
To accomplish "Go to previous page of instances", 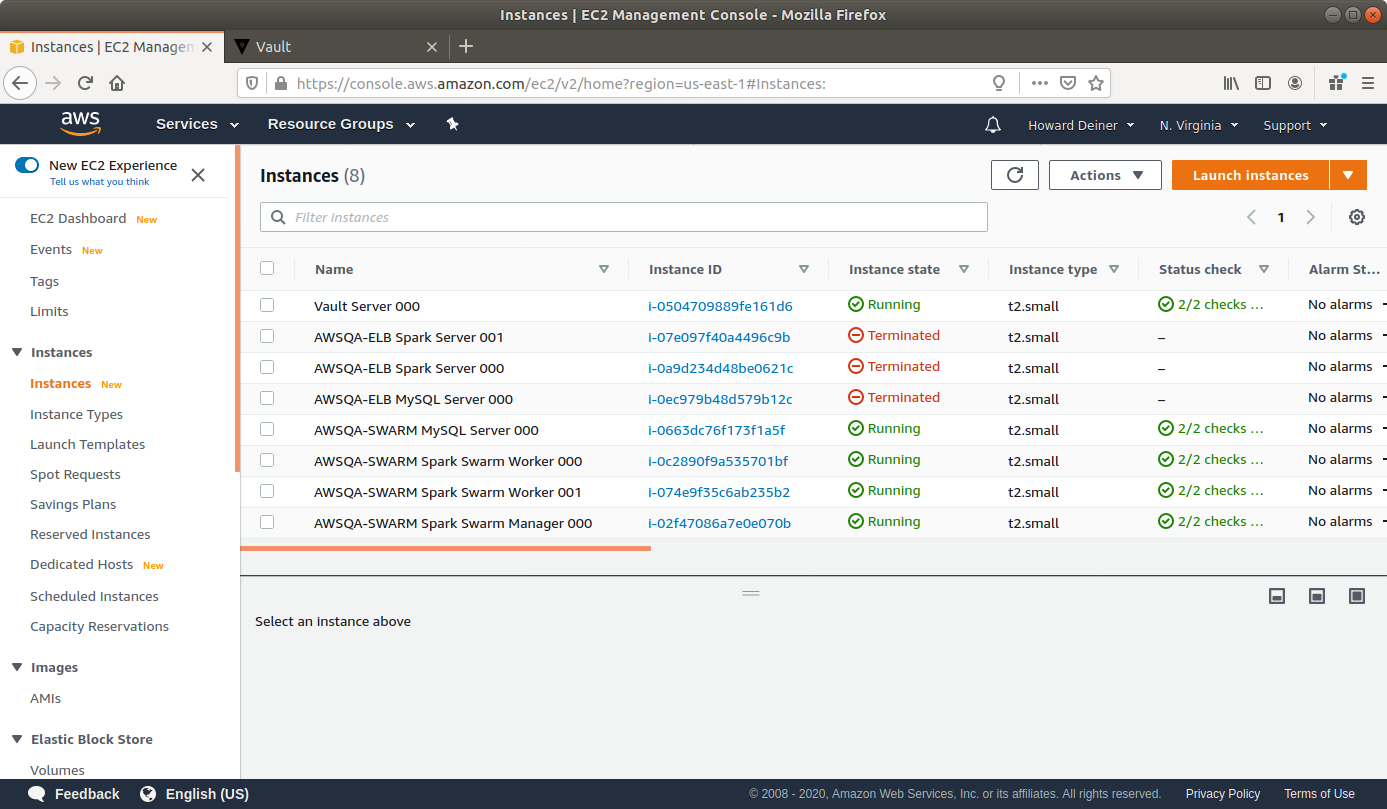I will tap(1251, 217).
